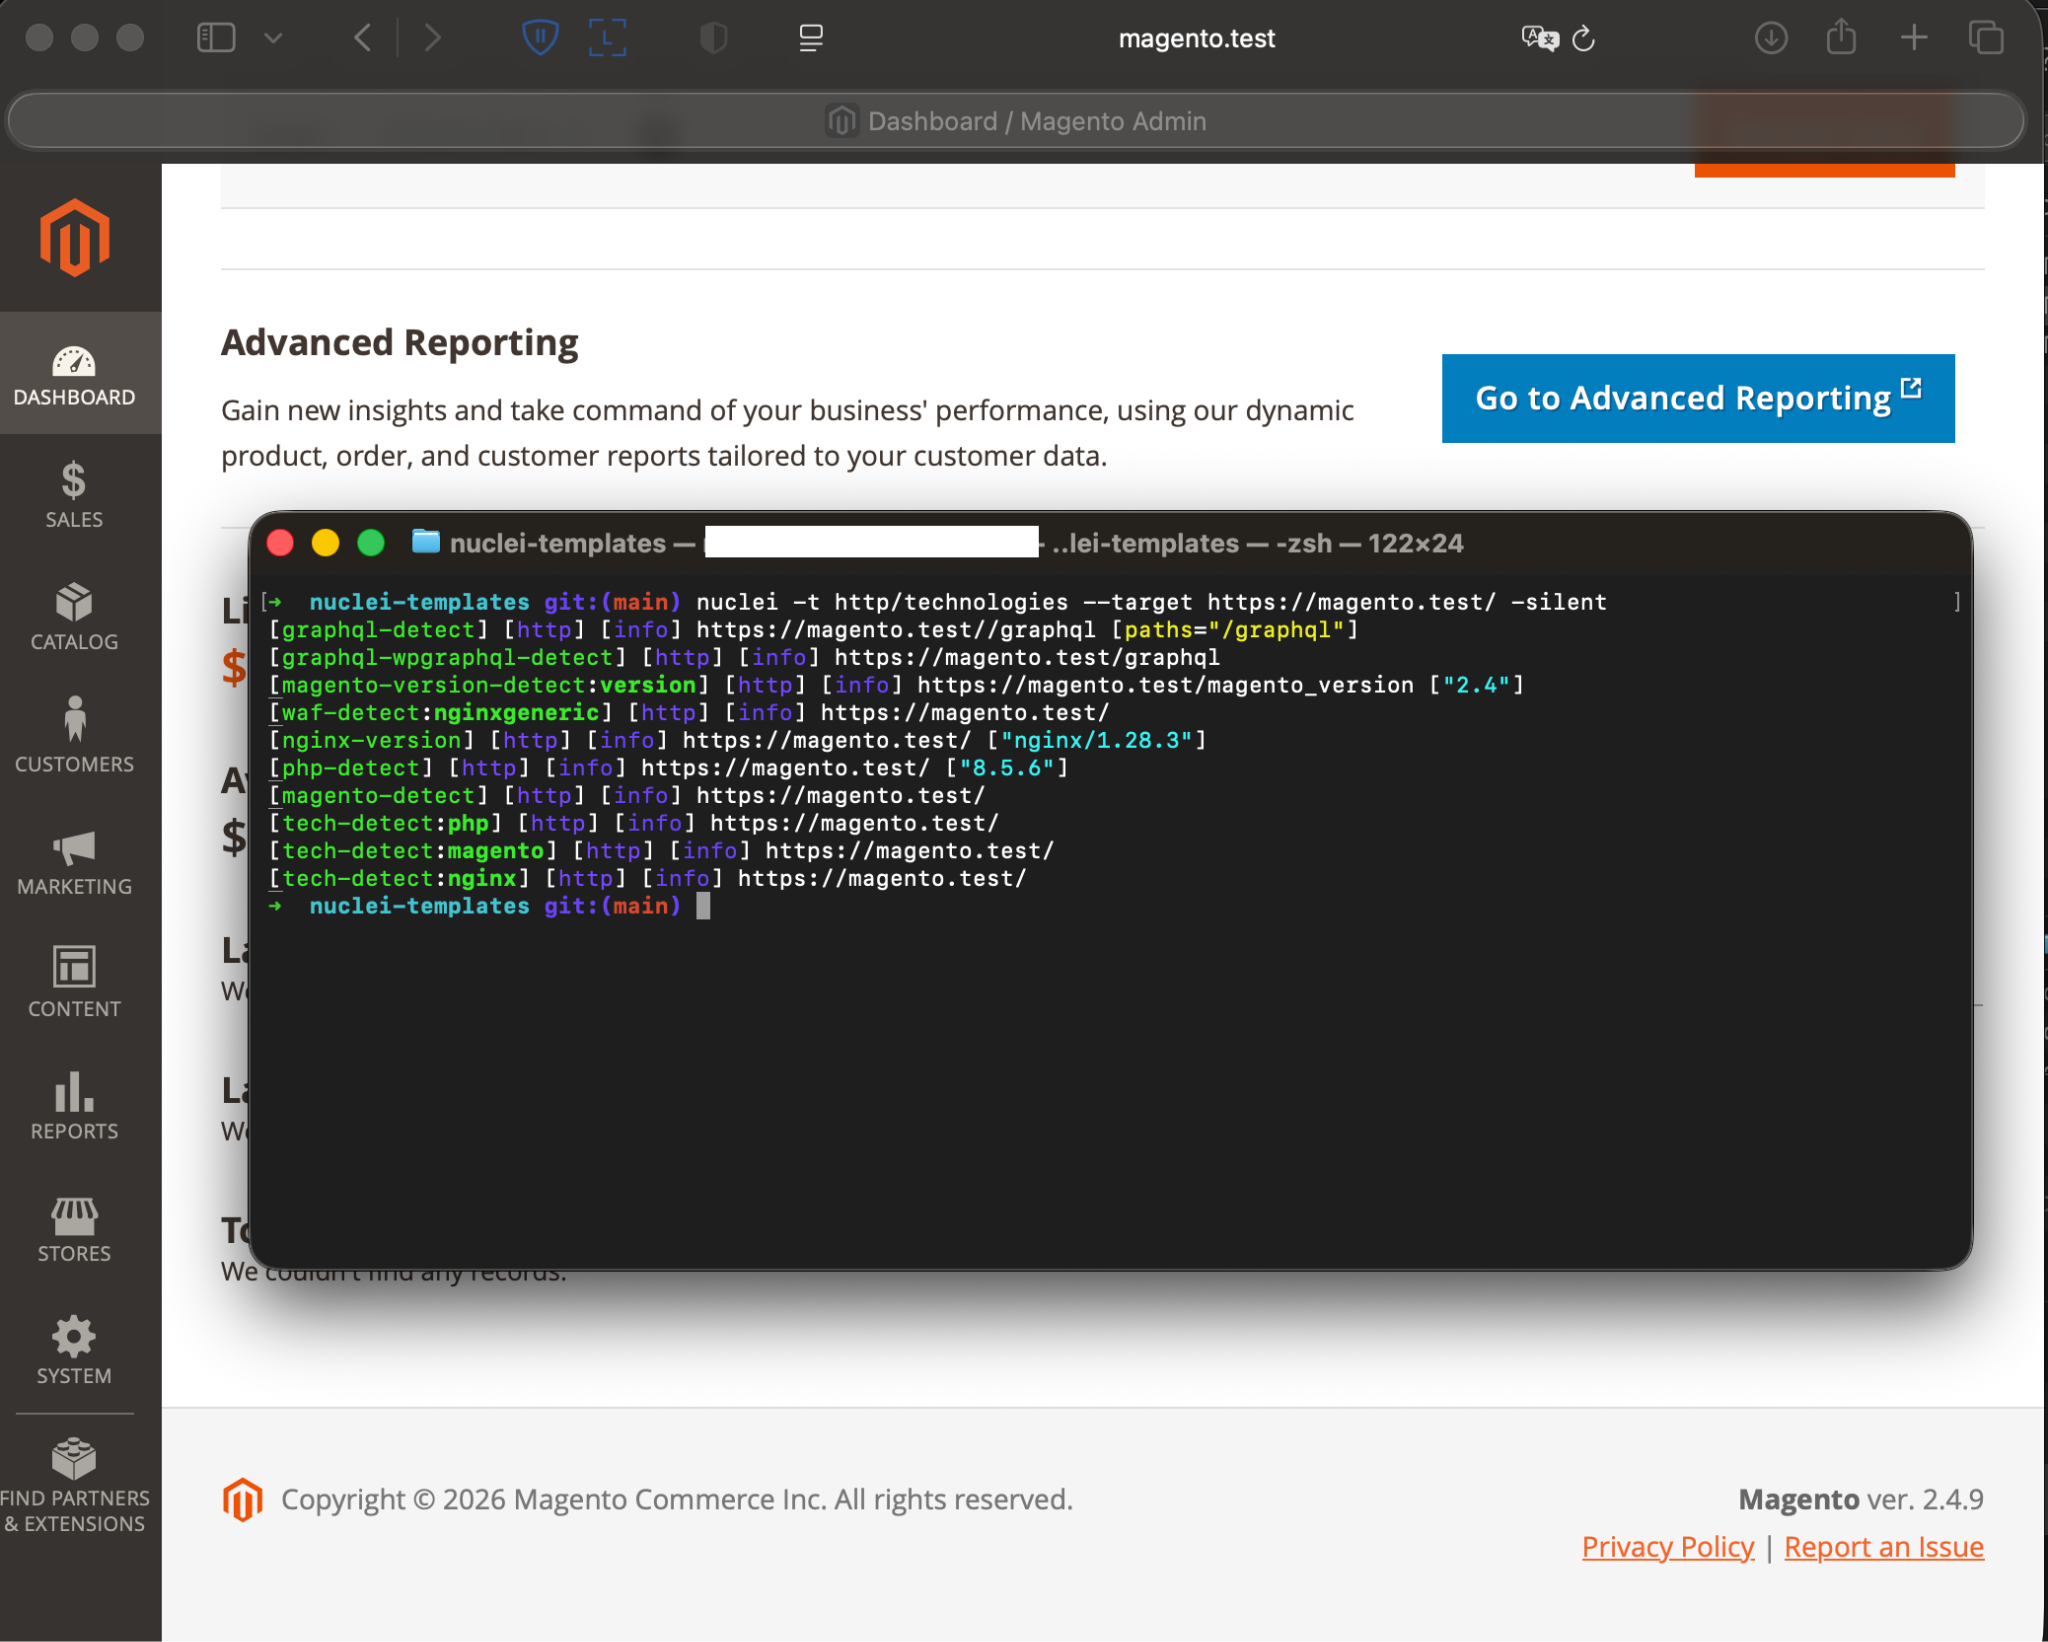Click the magento-version-detect result line
The image size is (2048, 1642).
(x=896, y=685)
